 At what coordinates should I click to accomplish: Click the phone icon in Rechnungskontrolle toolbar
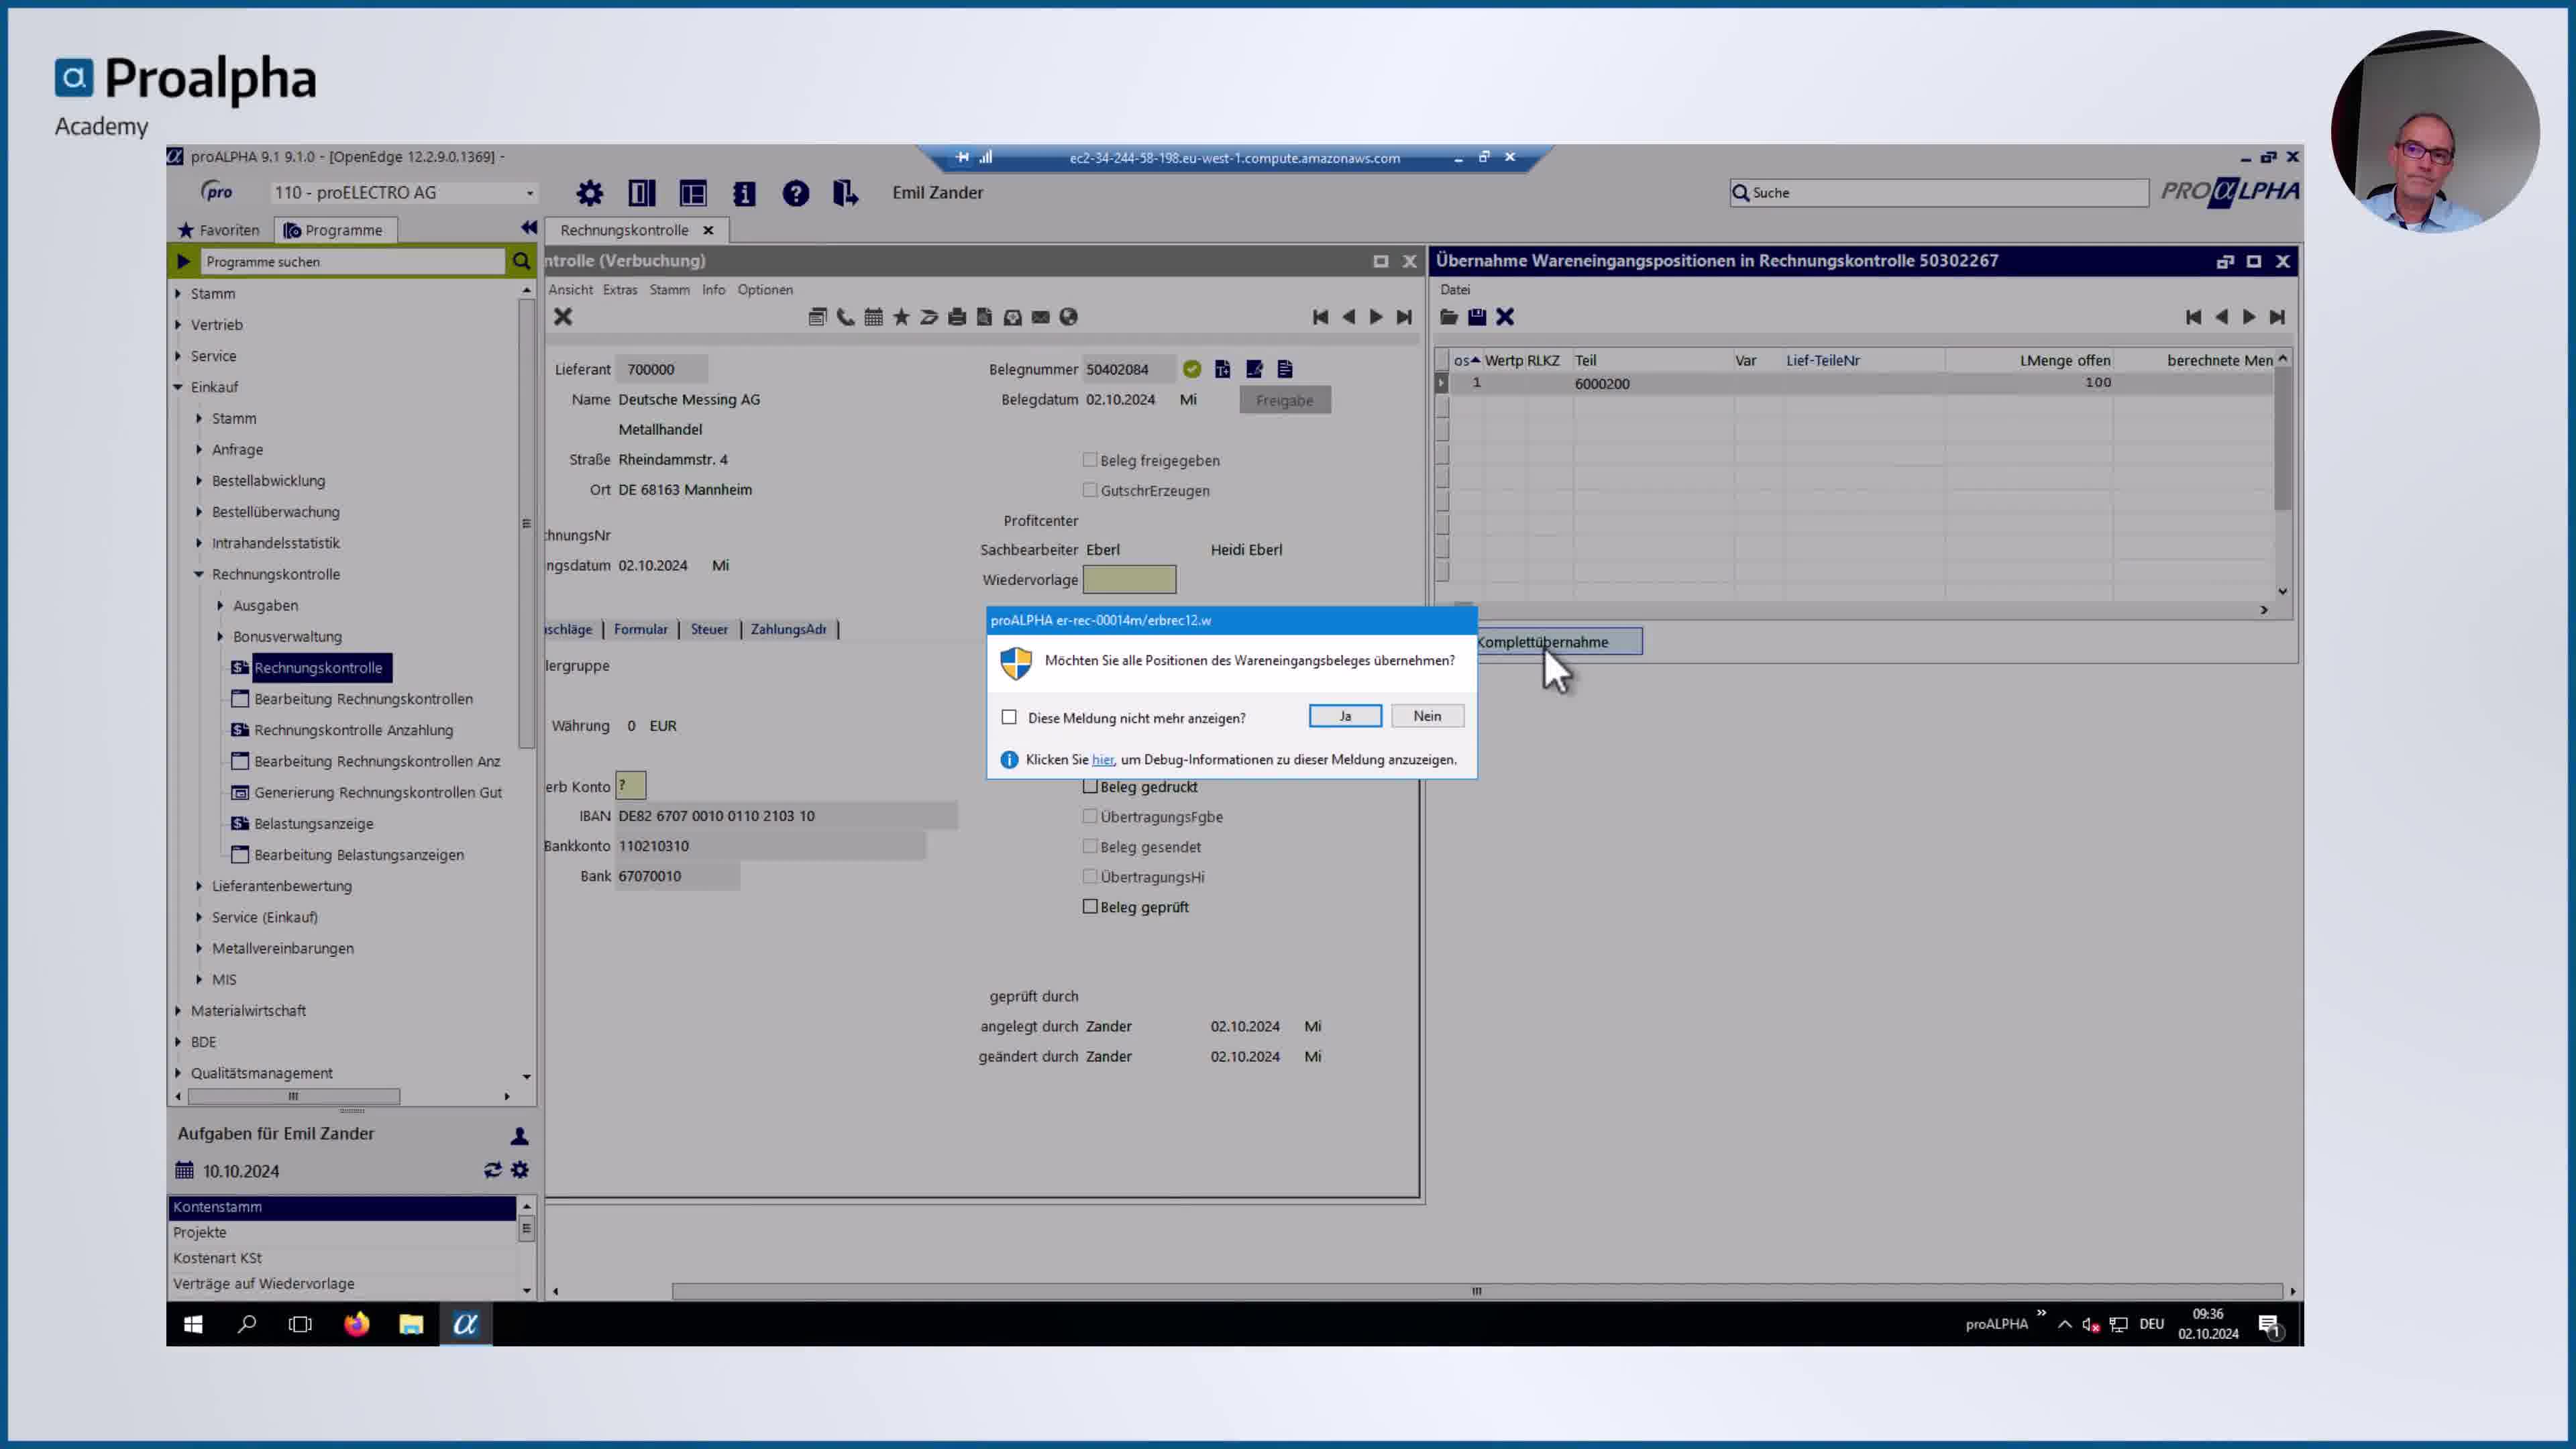tap(846, 317)
